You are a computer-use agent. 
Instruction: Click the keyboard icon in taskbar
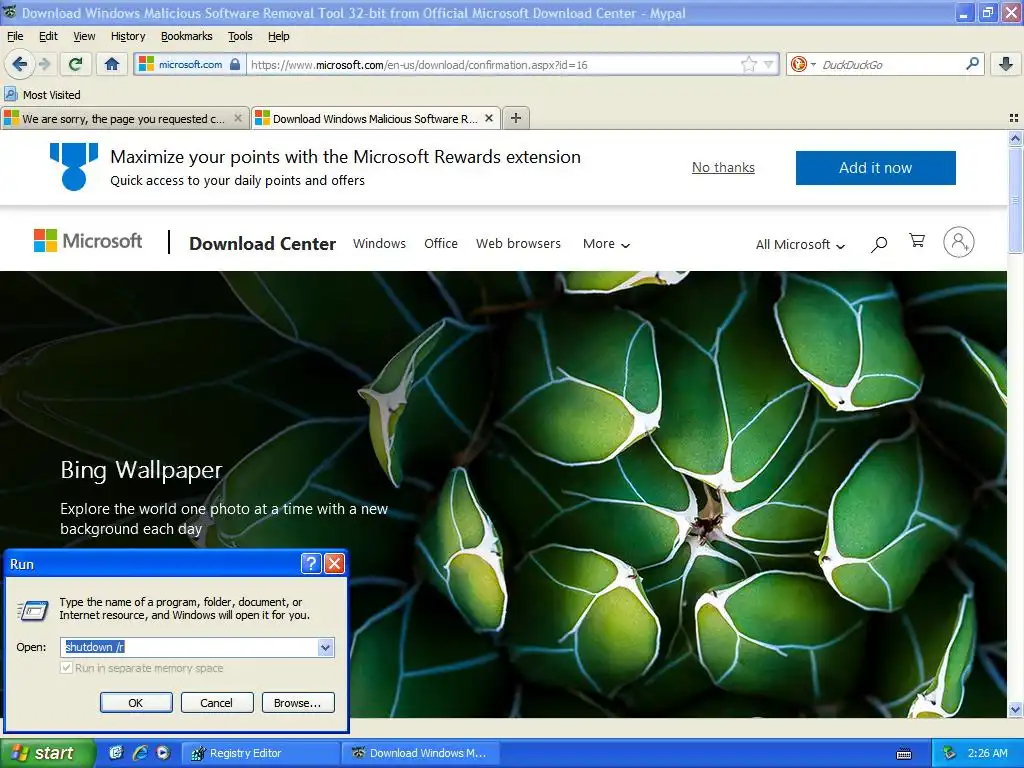[904, 754]
